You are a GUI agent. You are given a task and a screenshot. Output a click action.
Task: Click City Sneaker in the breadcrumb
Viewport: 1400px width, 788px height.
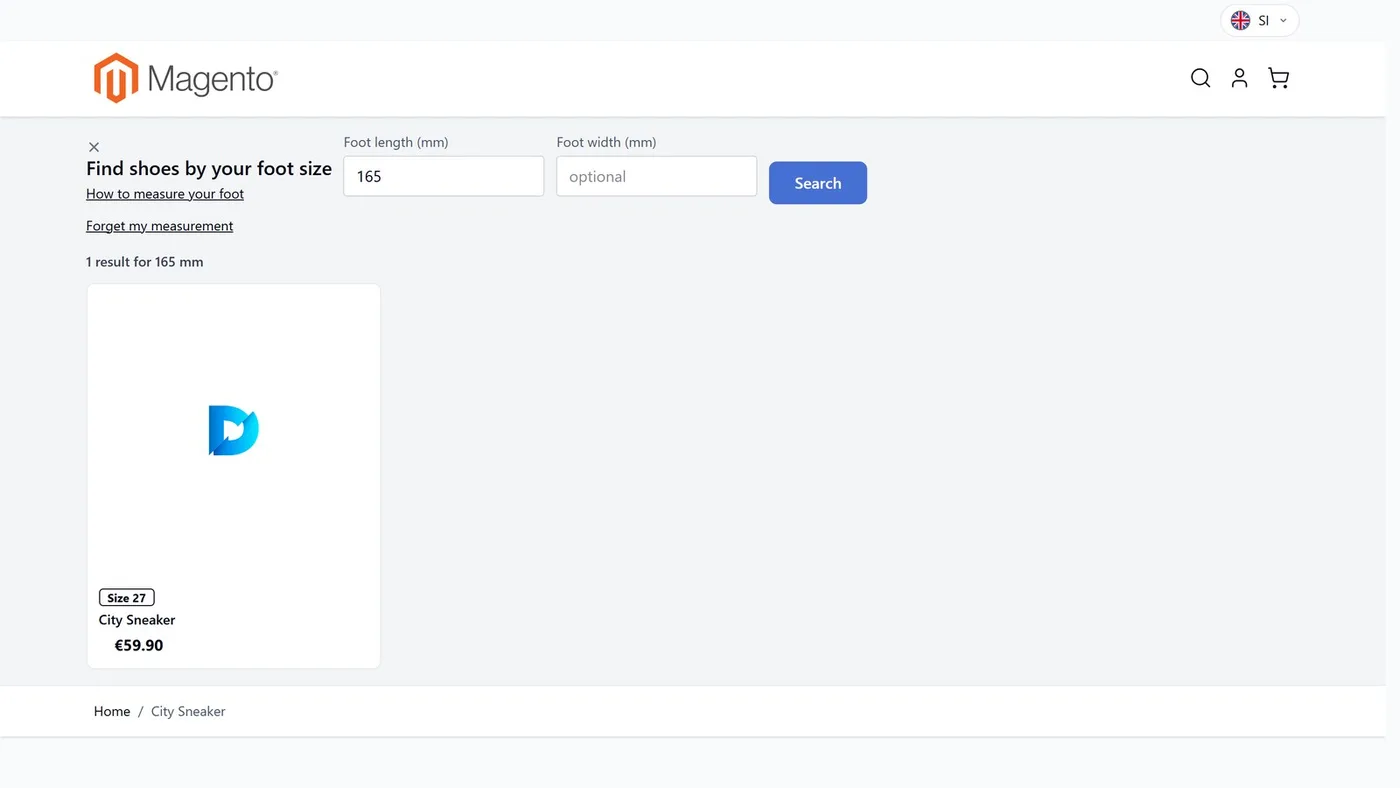pos(188,711)
